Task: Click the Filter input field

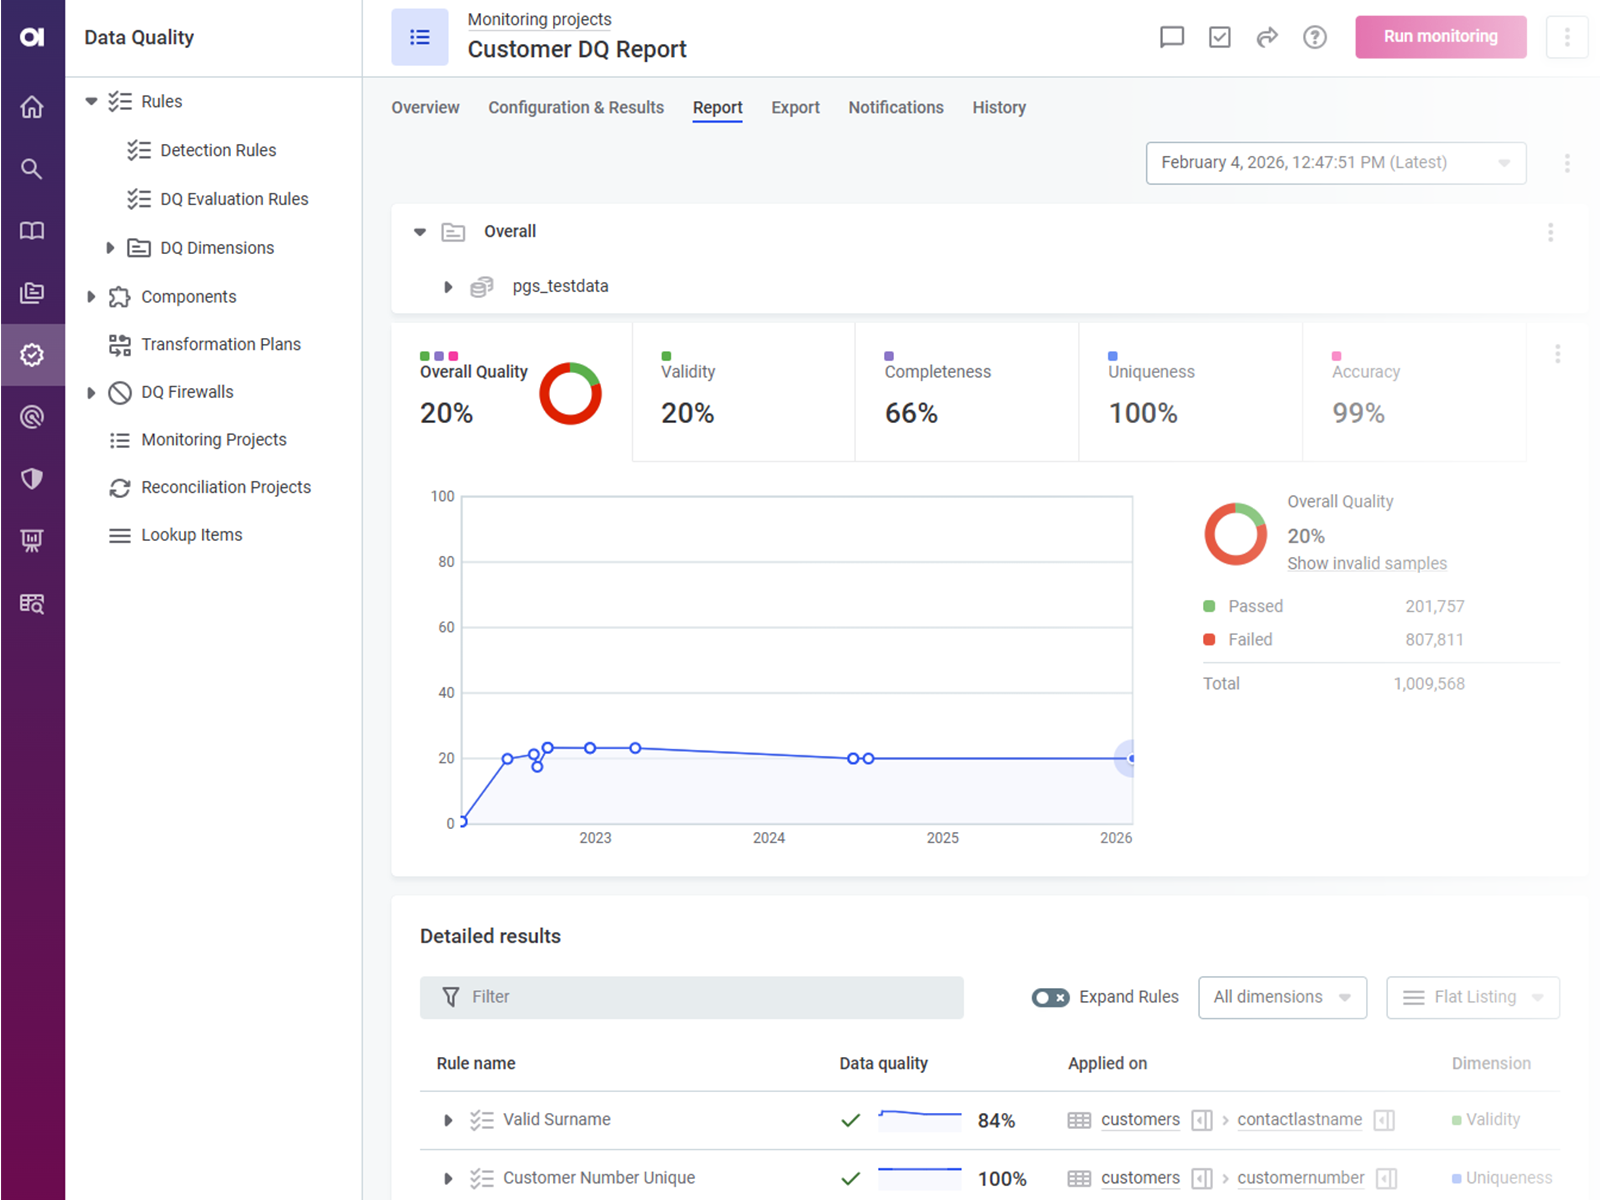Action: [691, 997]
